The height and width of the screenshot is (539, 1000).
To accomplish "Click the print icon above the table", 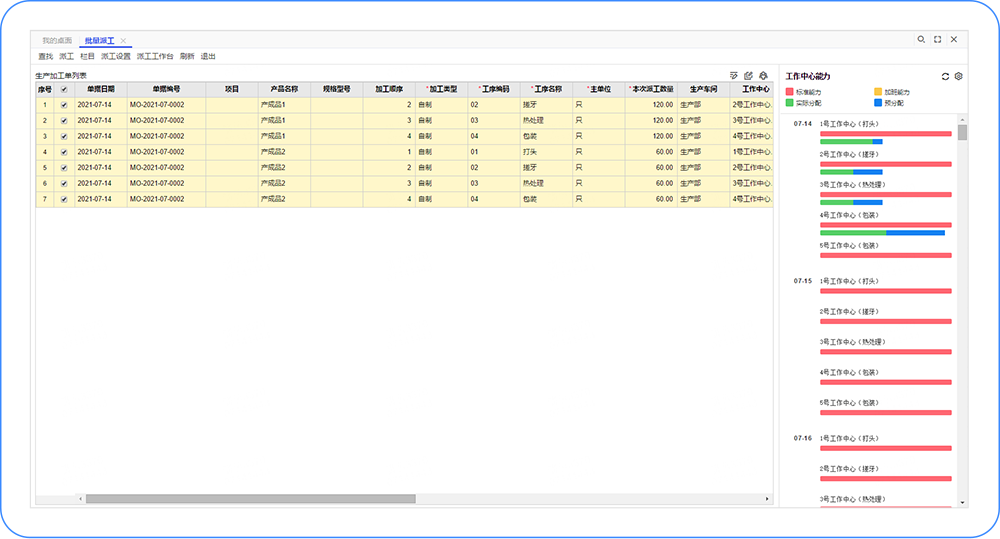I will coord(763,76).
